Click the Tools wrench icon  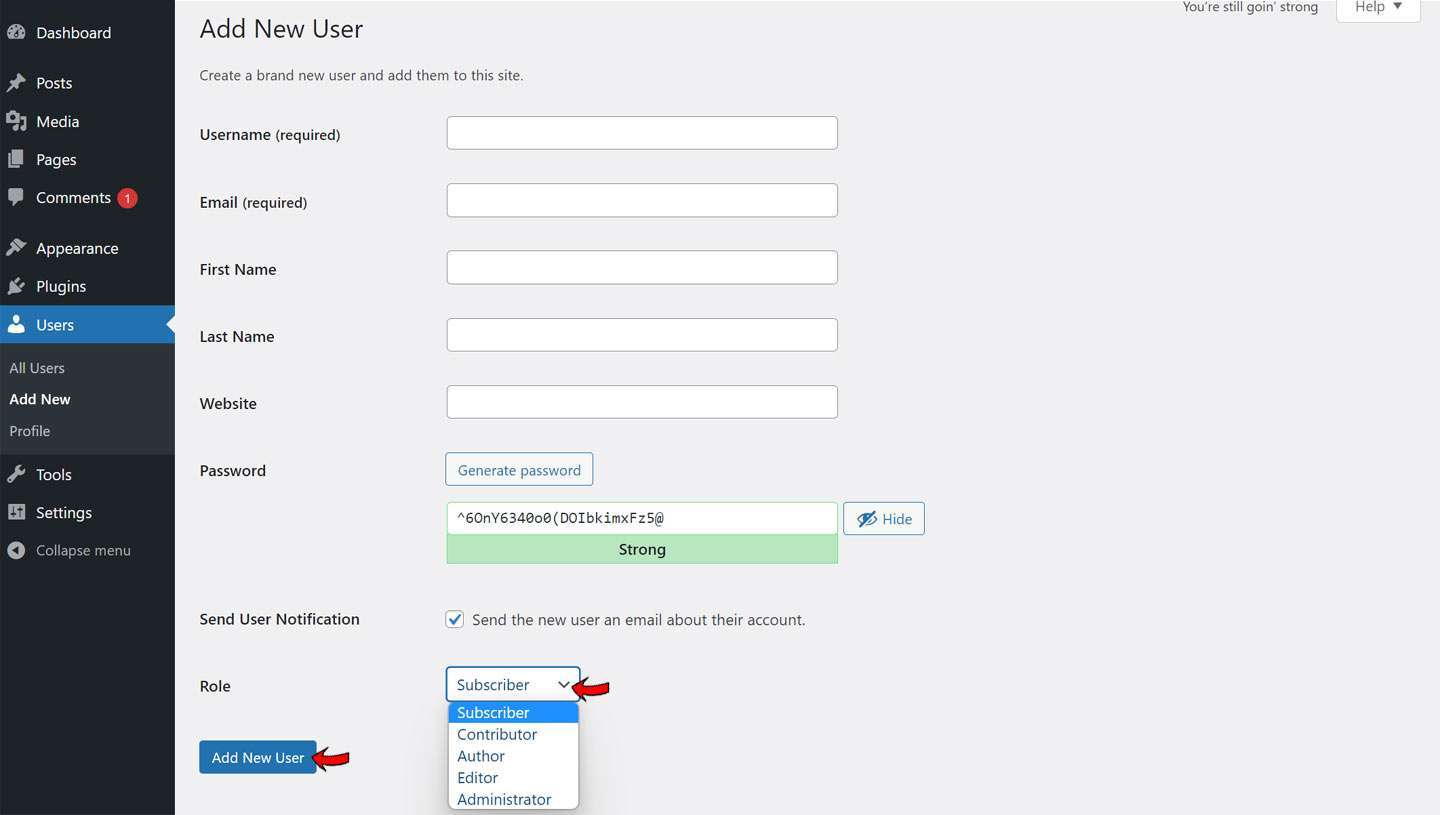[x=16, y=474]
